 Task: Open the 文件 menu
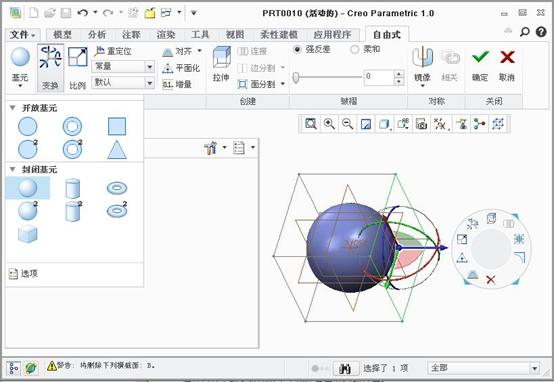[22, 35]
